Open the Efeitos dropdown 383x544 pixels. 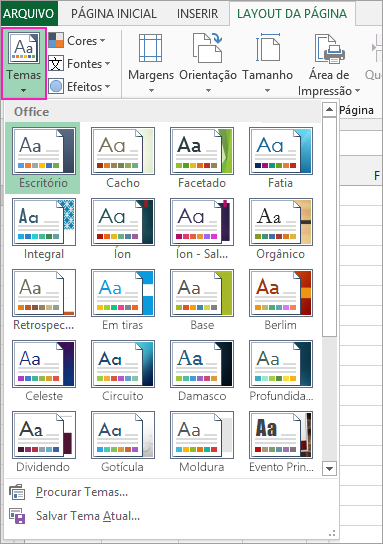79,87
